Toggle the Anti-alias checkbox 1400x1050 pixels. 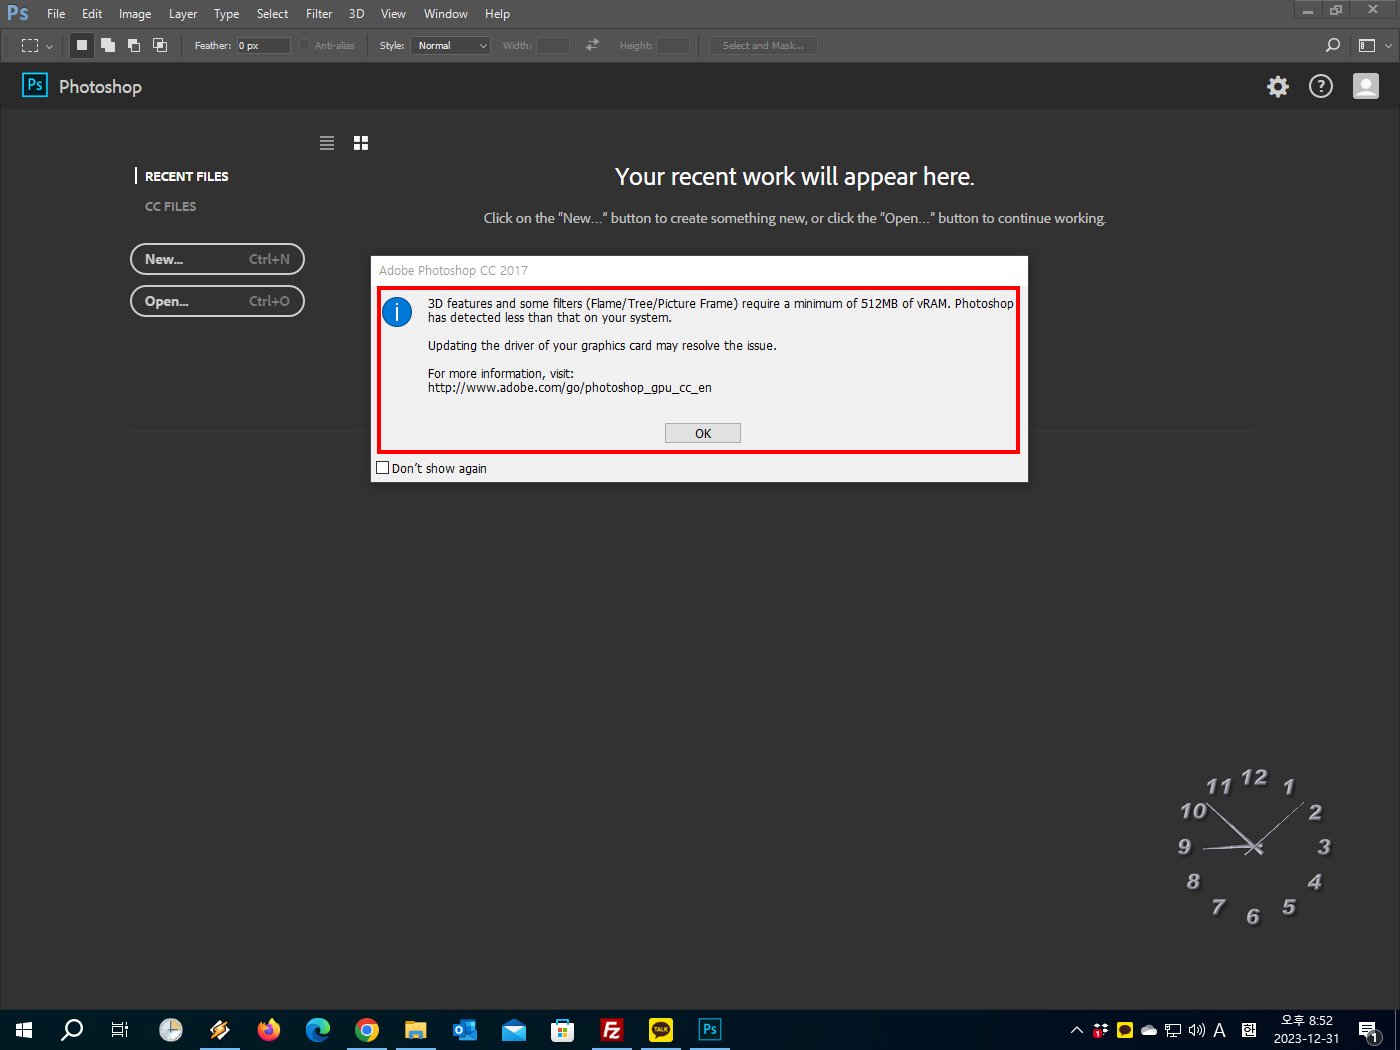[304, 45]
